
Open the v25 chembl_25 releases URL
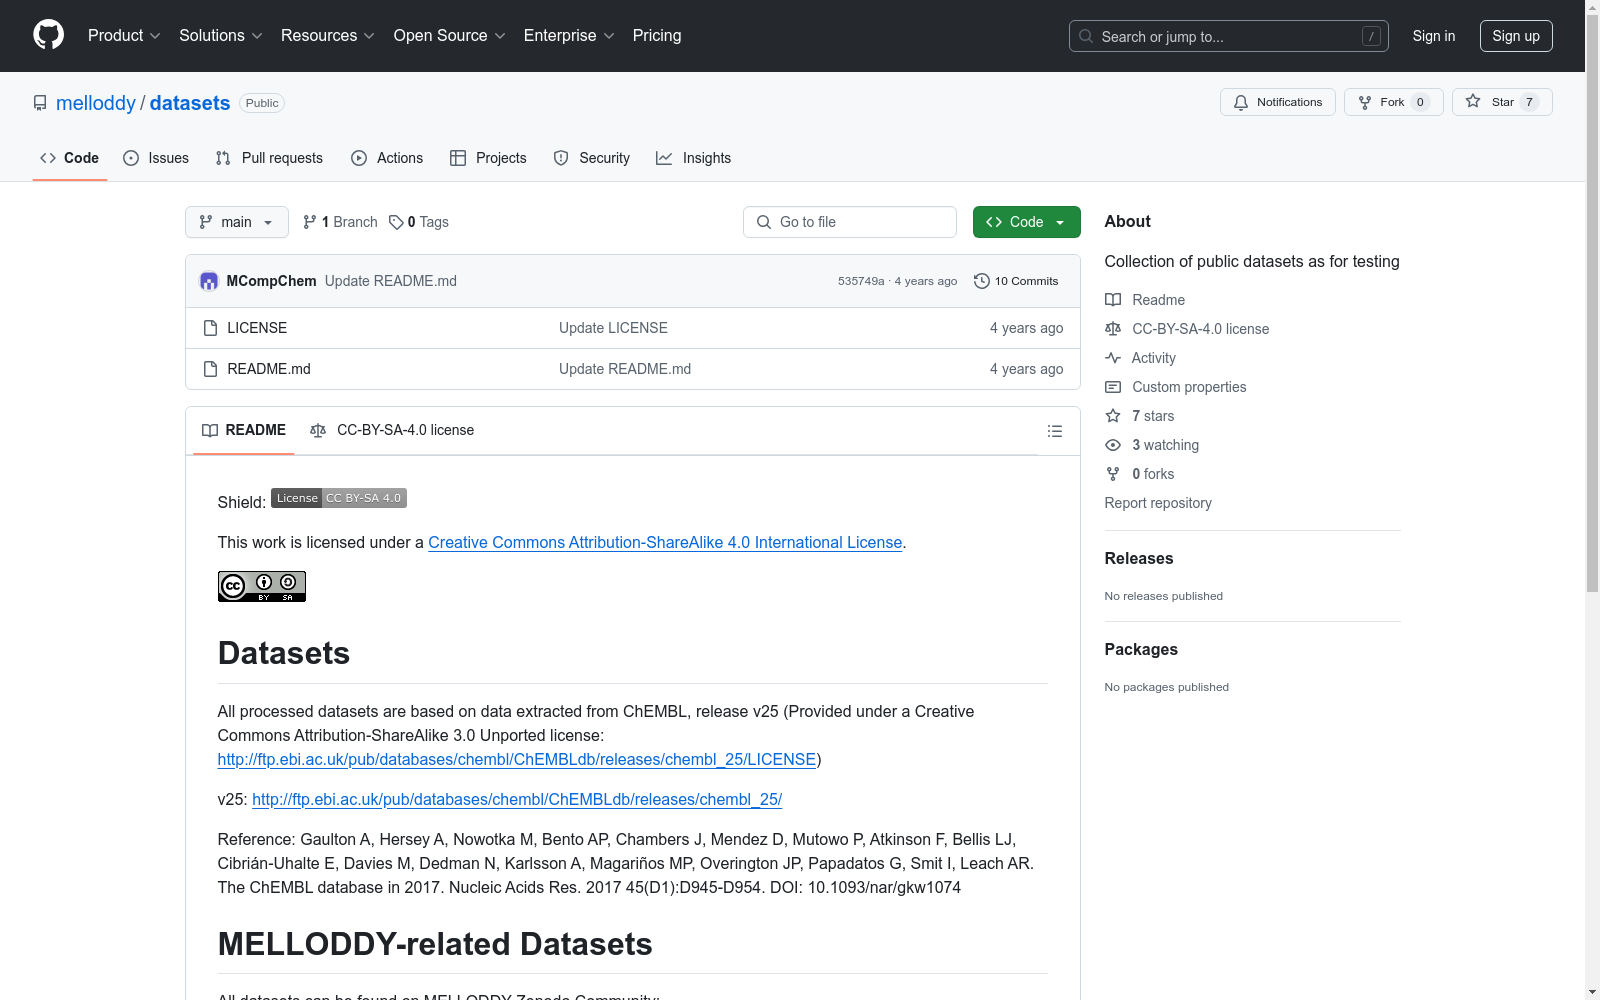pyautogui.click(x=517, y=799)
